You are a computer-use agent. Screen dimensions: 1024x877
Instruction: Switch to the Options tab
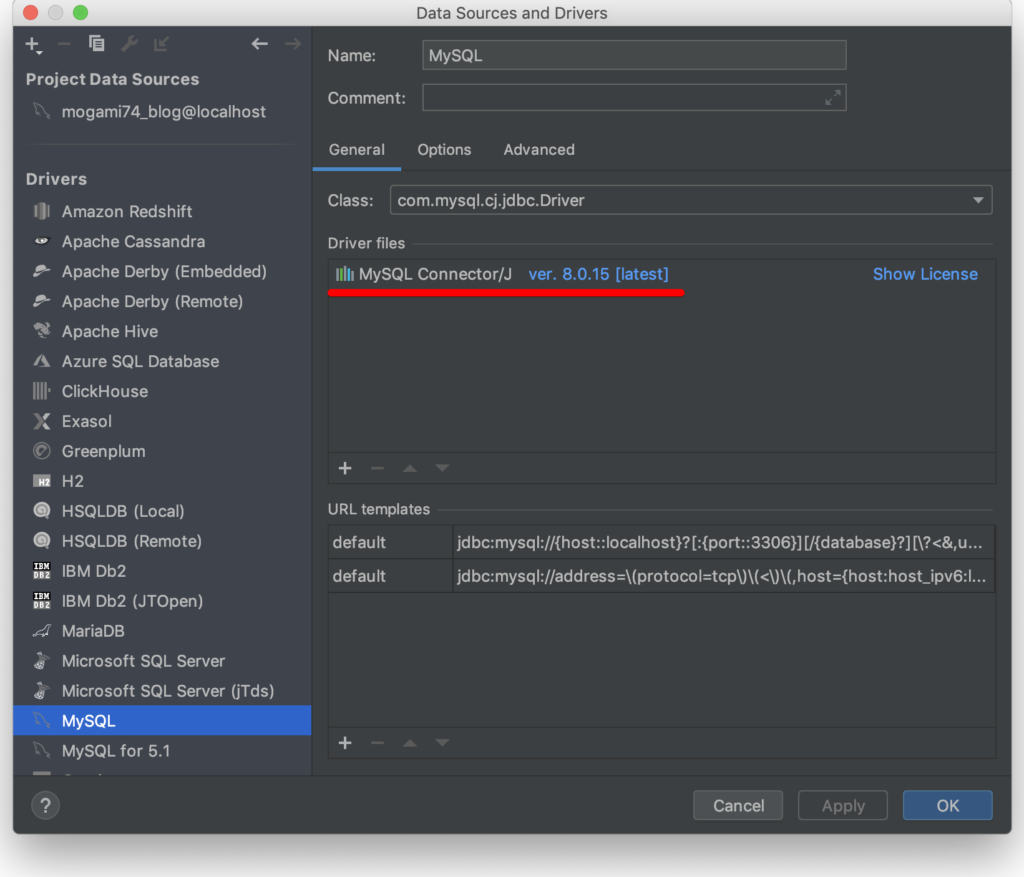(444, 150)
